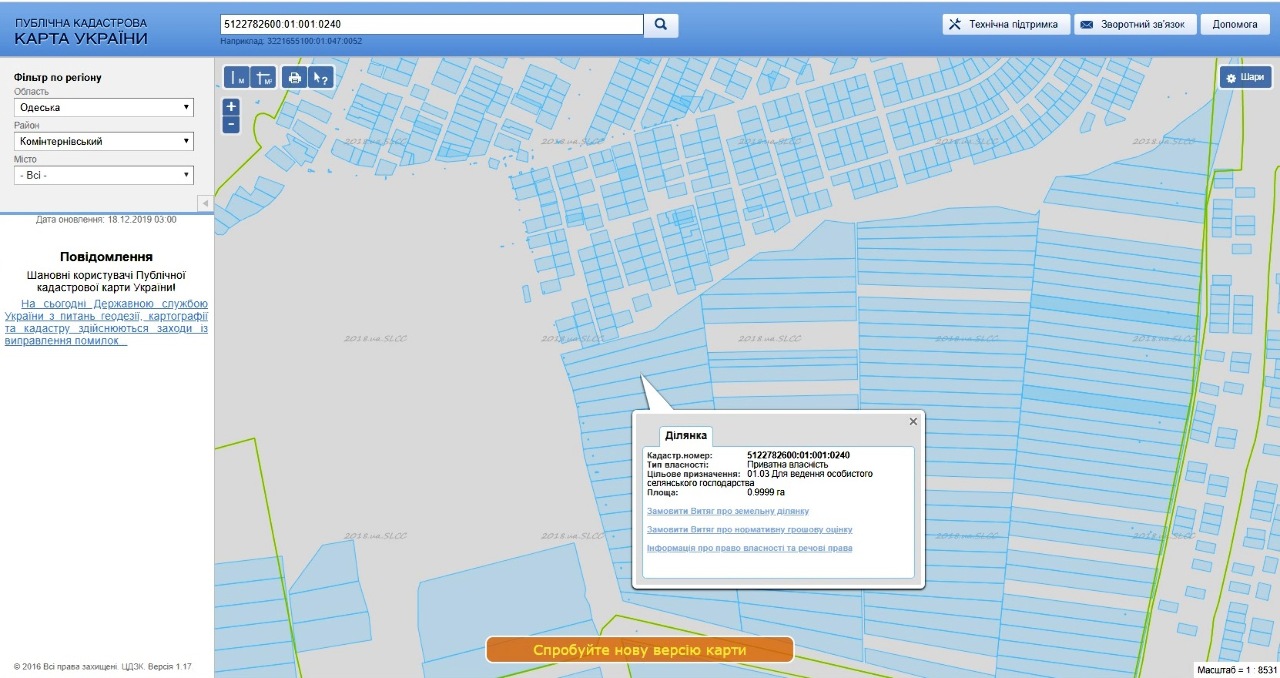Select the area measurement tool
The height and width of the screenshot is (678, 1280).
coord(263,78)
